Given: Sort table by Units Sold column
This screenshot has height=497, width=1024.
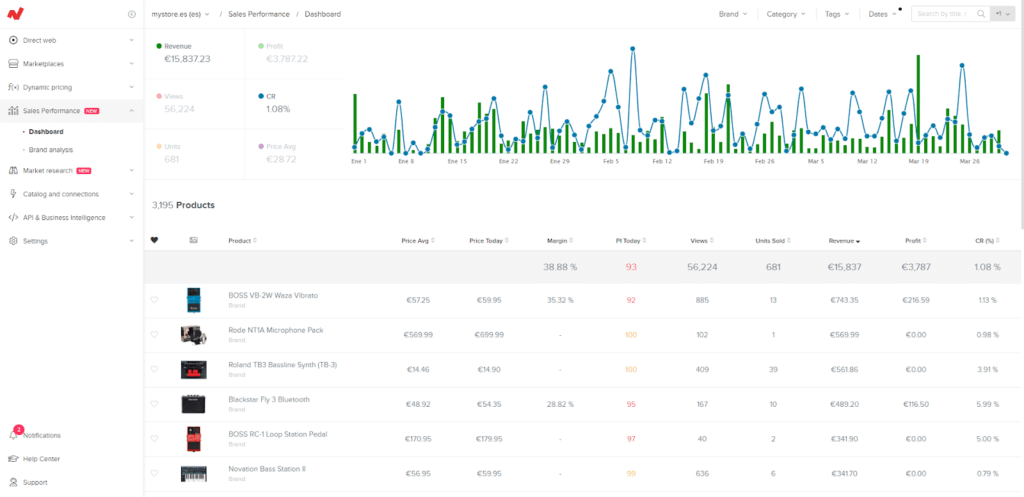Looking at the screenshot, I should tap(773, 241).
